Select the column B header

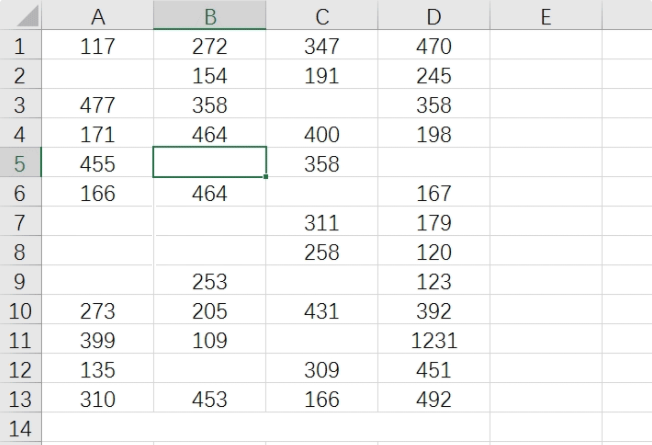click(210, 17)
